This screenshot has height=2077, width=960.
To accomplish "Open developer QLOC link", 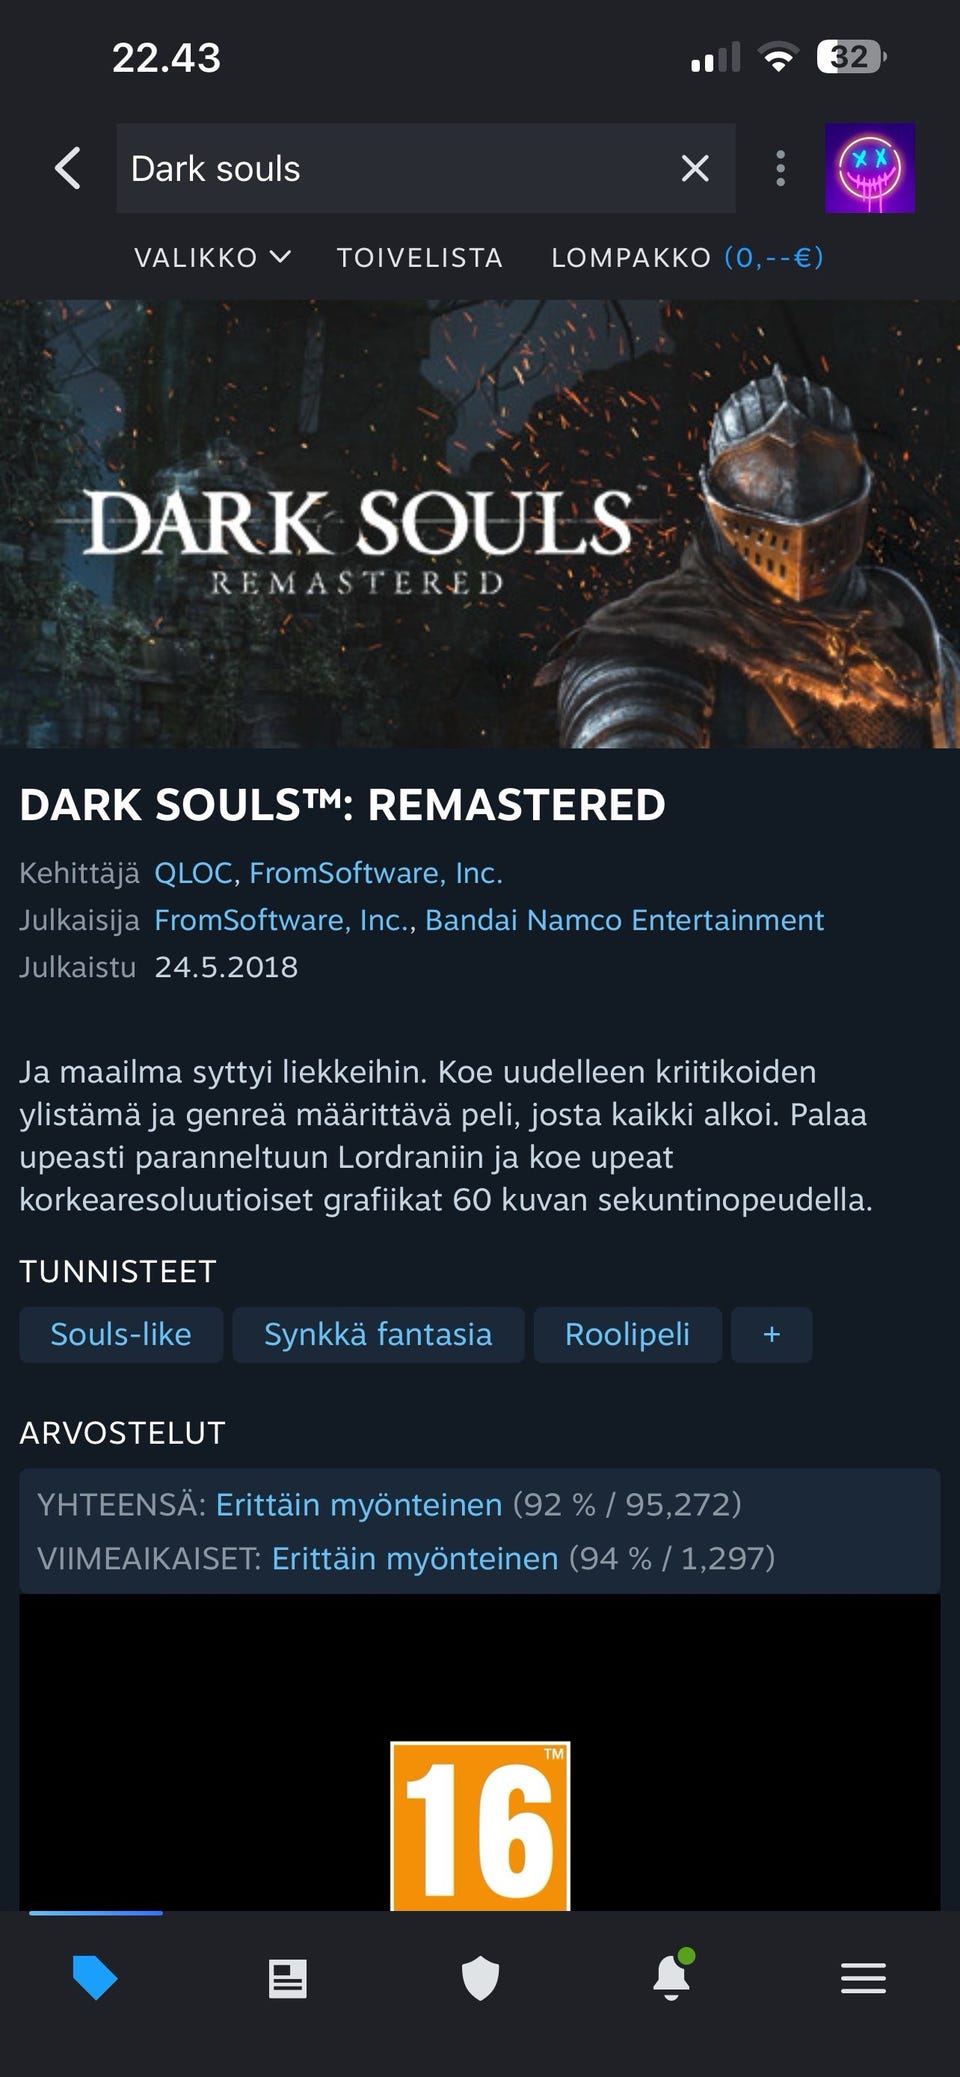I will (193, 873).
